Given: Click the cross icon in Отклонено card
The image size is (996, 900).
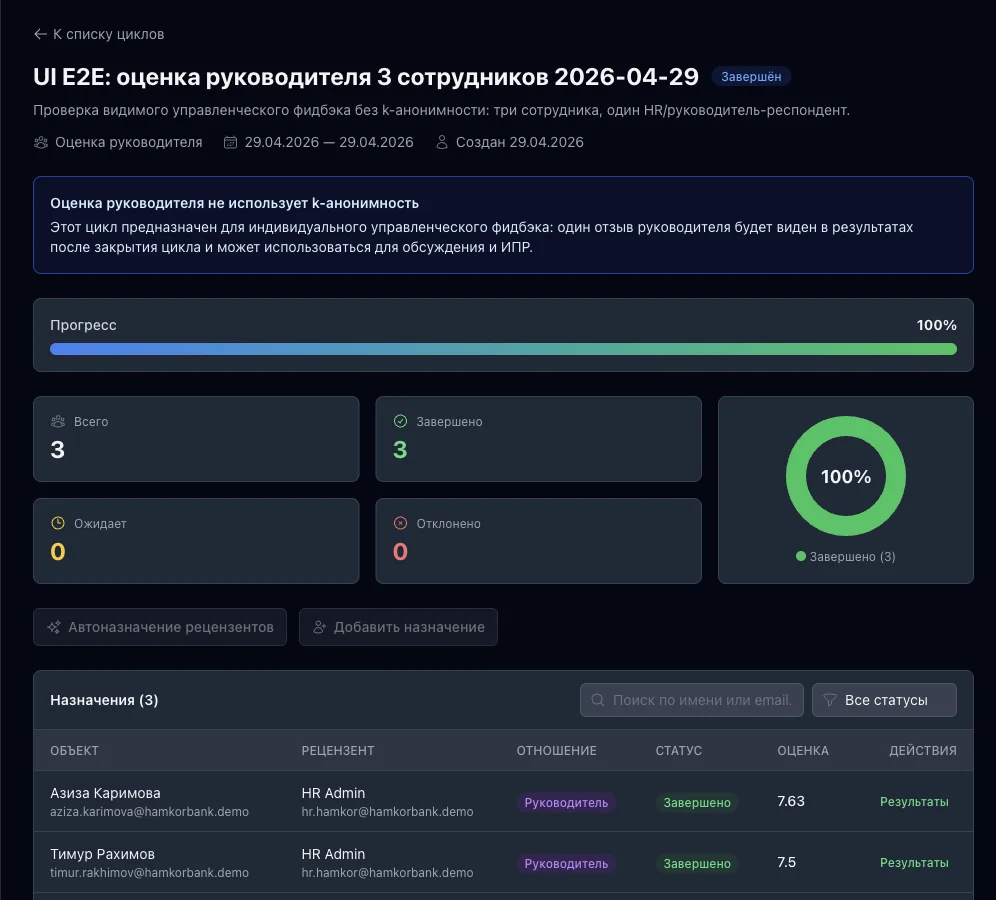Looking at the screenshot, I should click(400, 523).
